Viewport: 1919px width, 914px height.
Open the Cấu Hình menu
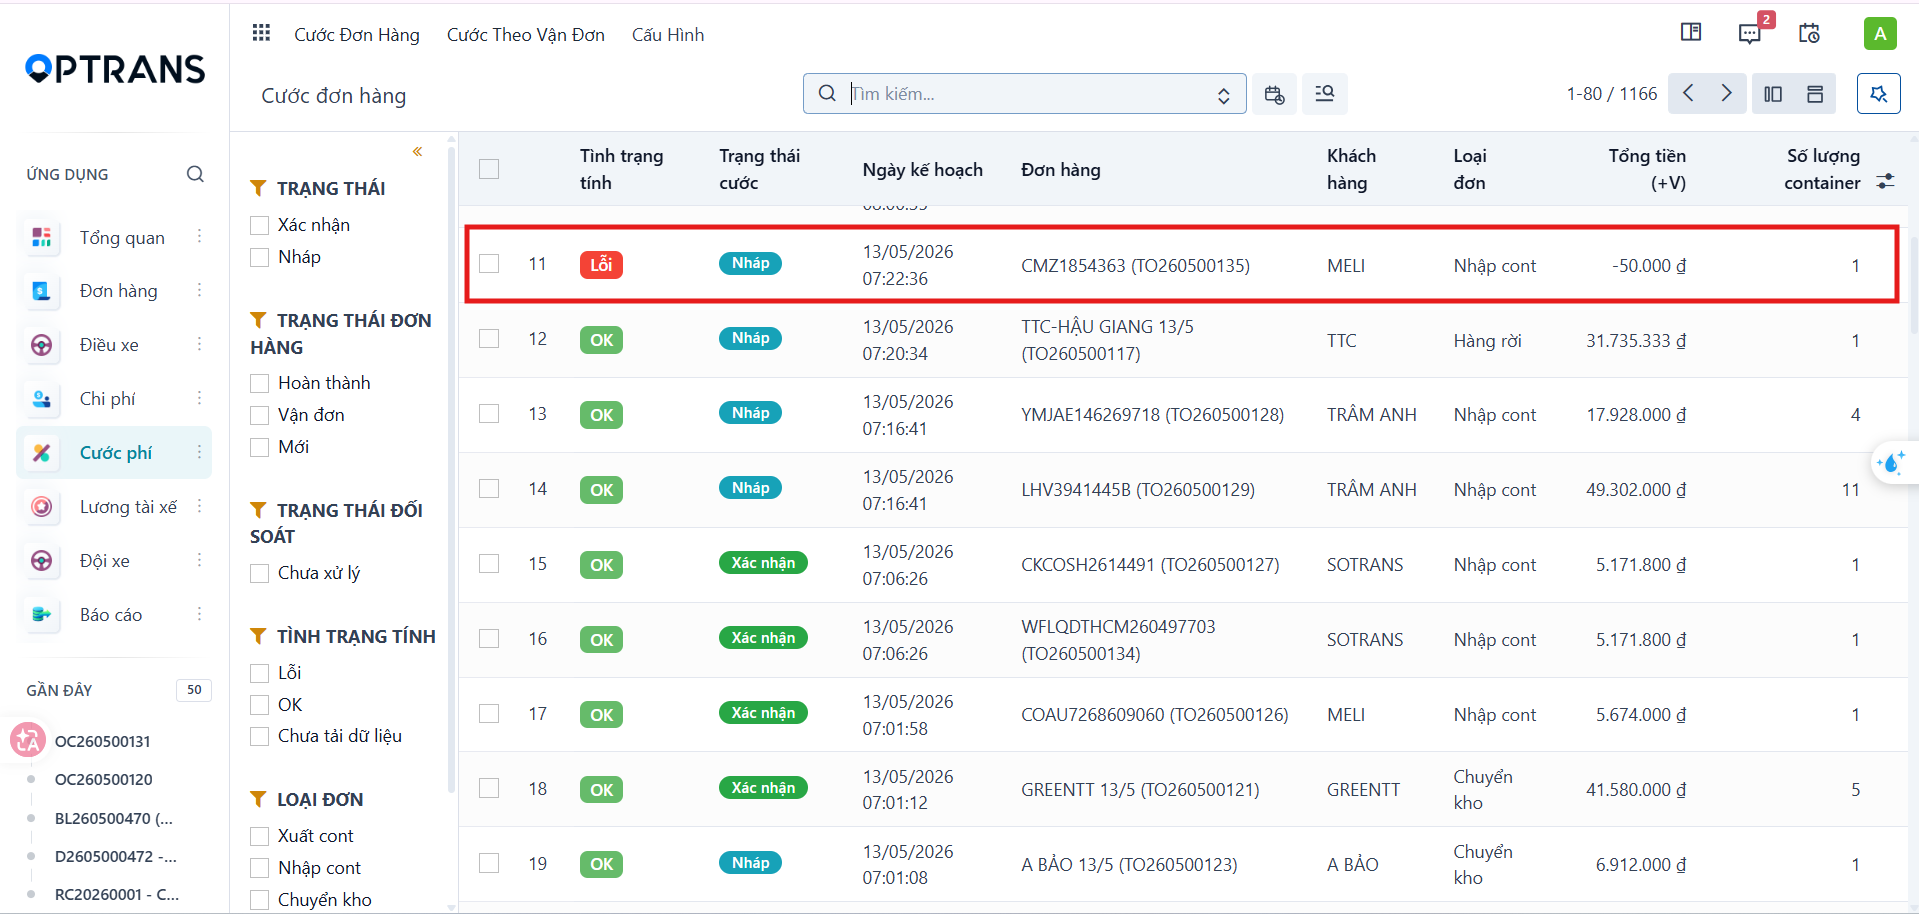[x=668, y=35]
